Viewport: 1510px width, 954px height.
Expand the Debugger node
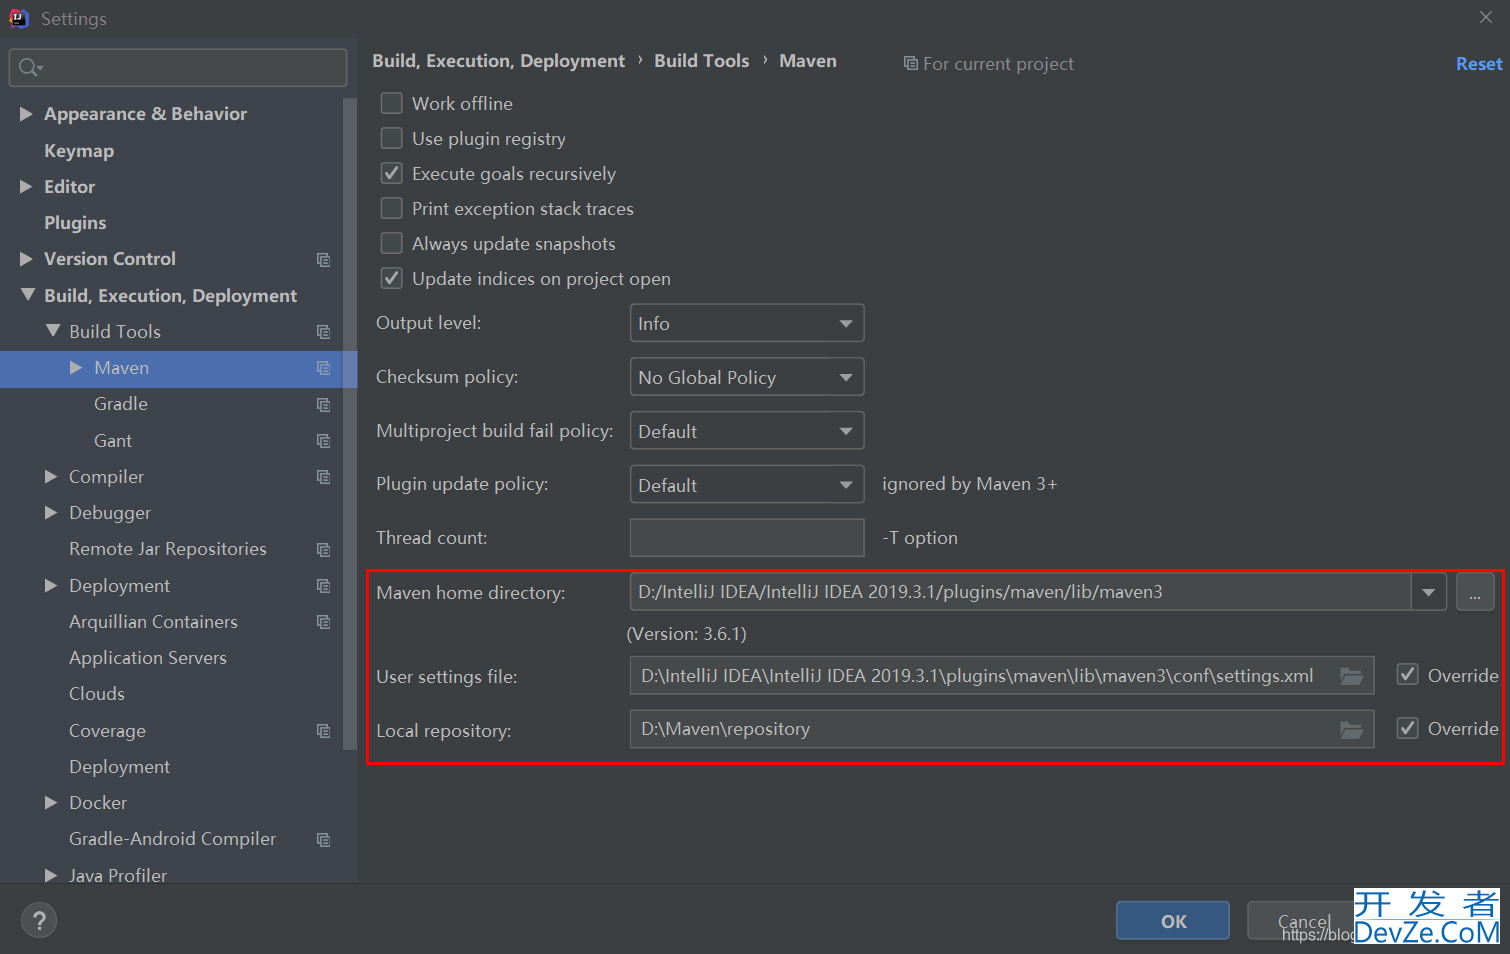coord(51,513)
